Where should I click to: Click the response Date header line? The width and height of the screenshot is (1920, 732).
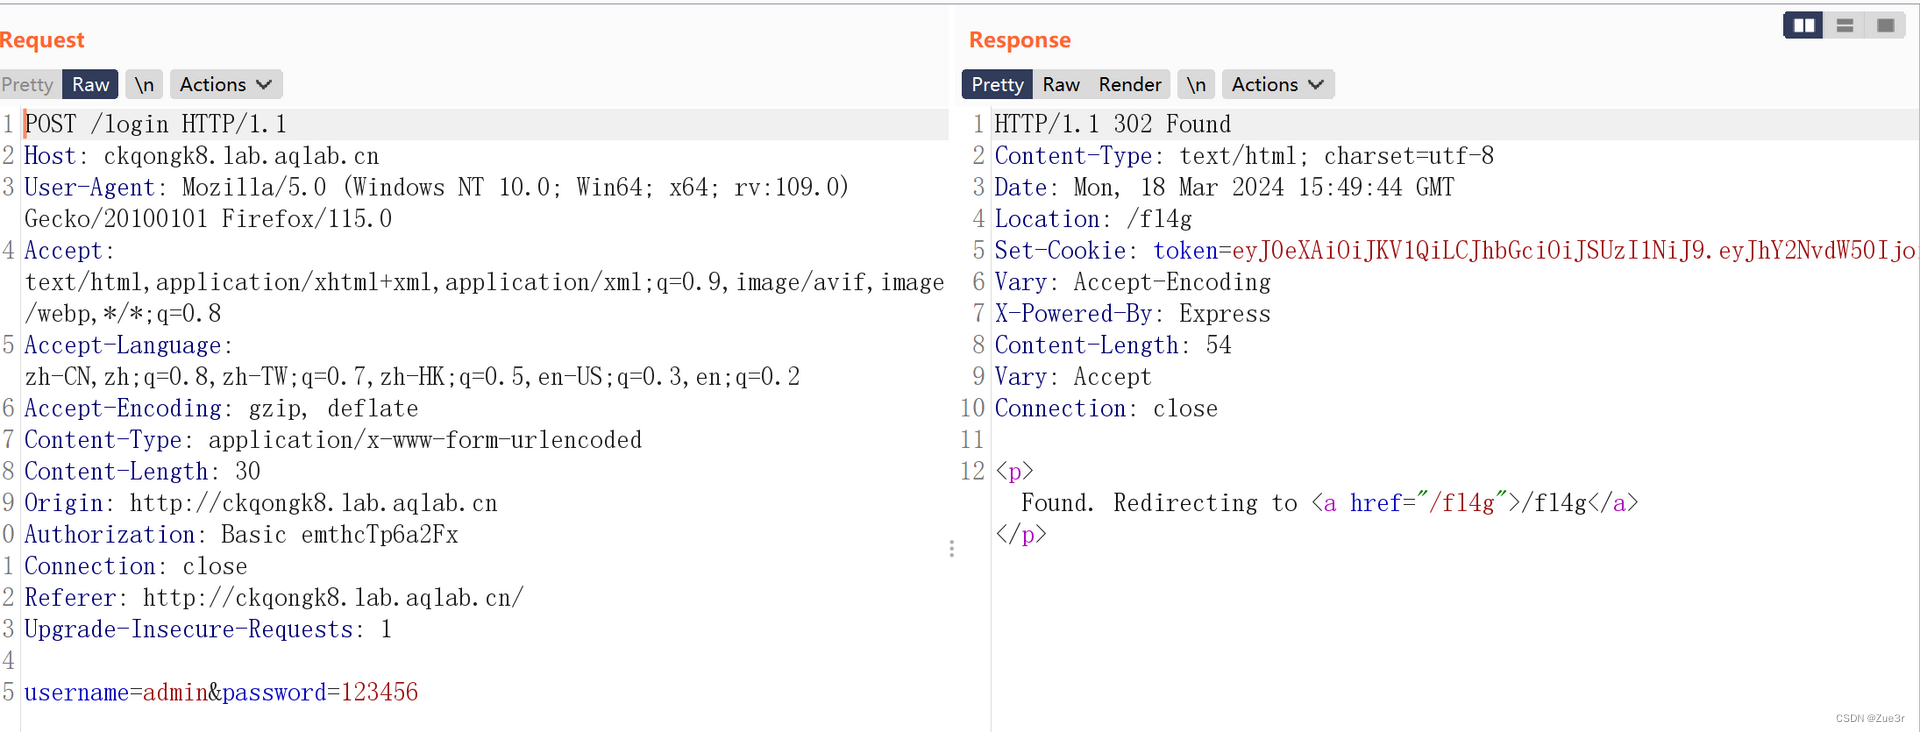coord(1224,188)
